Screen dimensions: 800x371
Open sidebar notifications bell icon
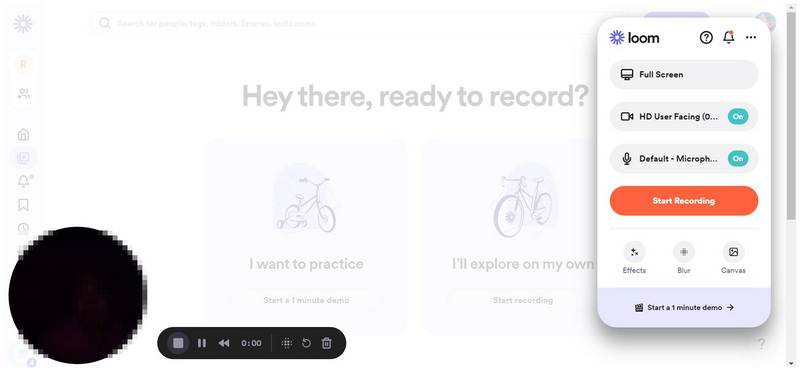pos(23,181)
